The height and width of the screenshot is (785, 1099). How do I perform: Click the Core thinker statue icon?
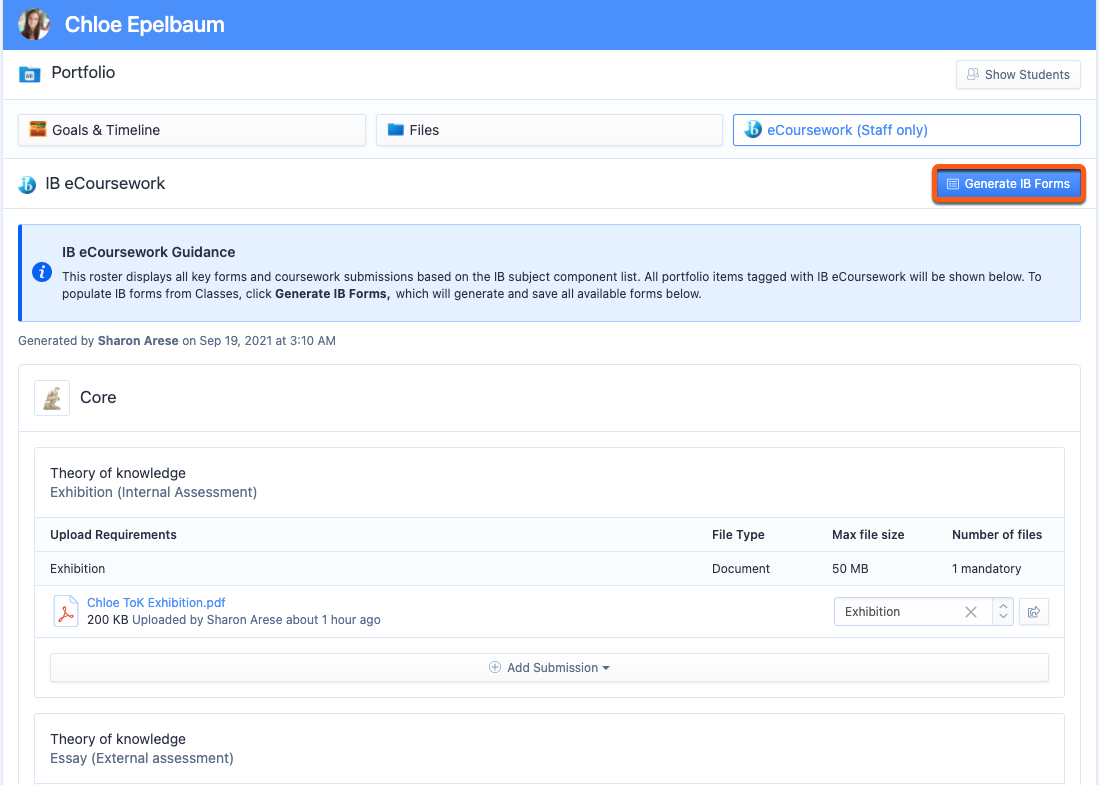point(52,398)
